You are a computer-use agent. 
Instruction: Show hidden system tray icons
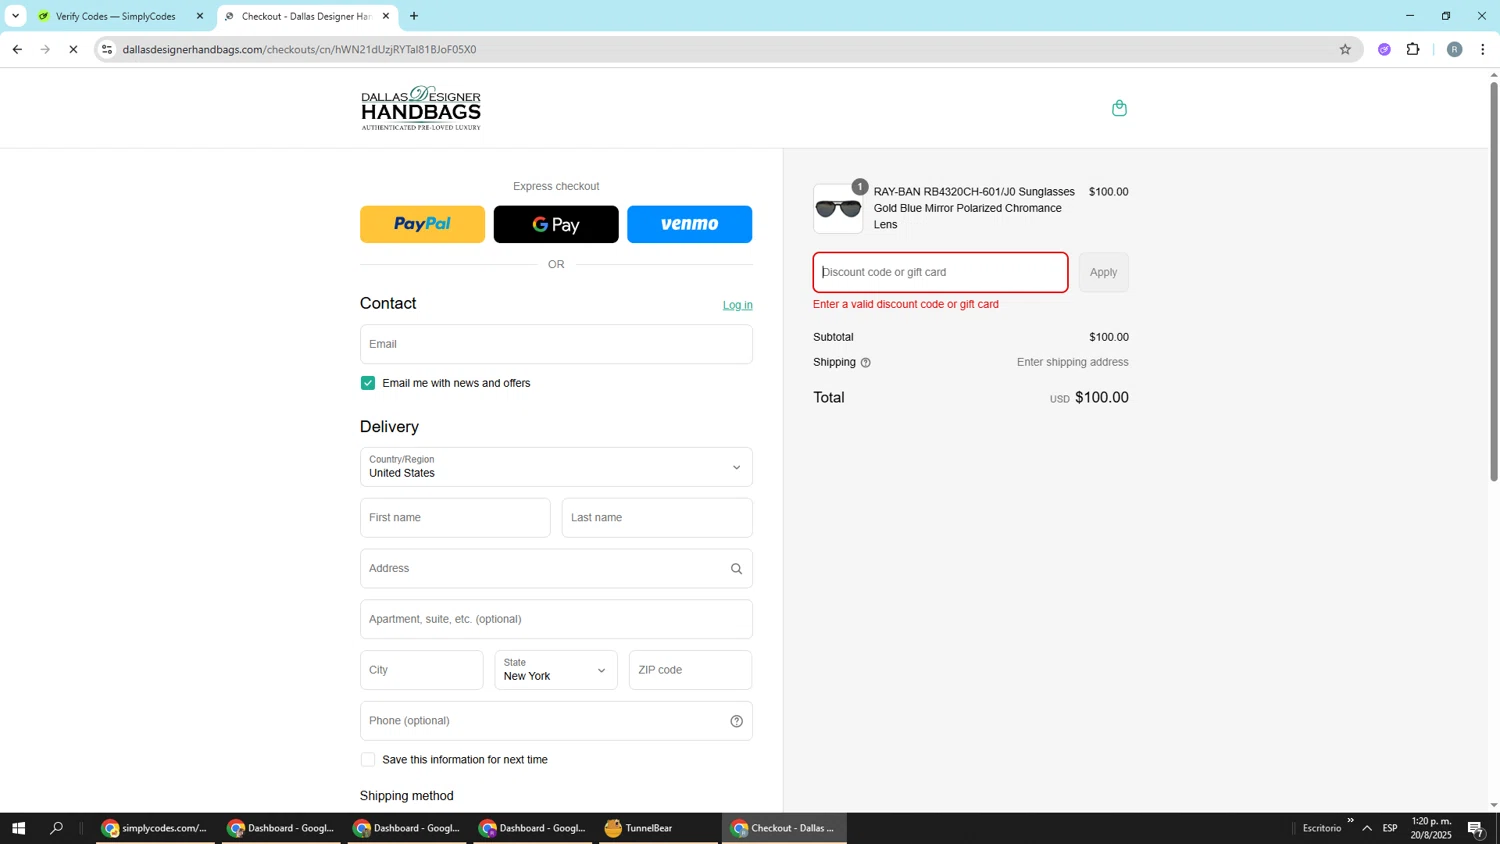pyautogui.click(x=1367, y=828)
